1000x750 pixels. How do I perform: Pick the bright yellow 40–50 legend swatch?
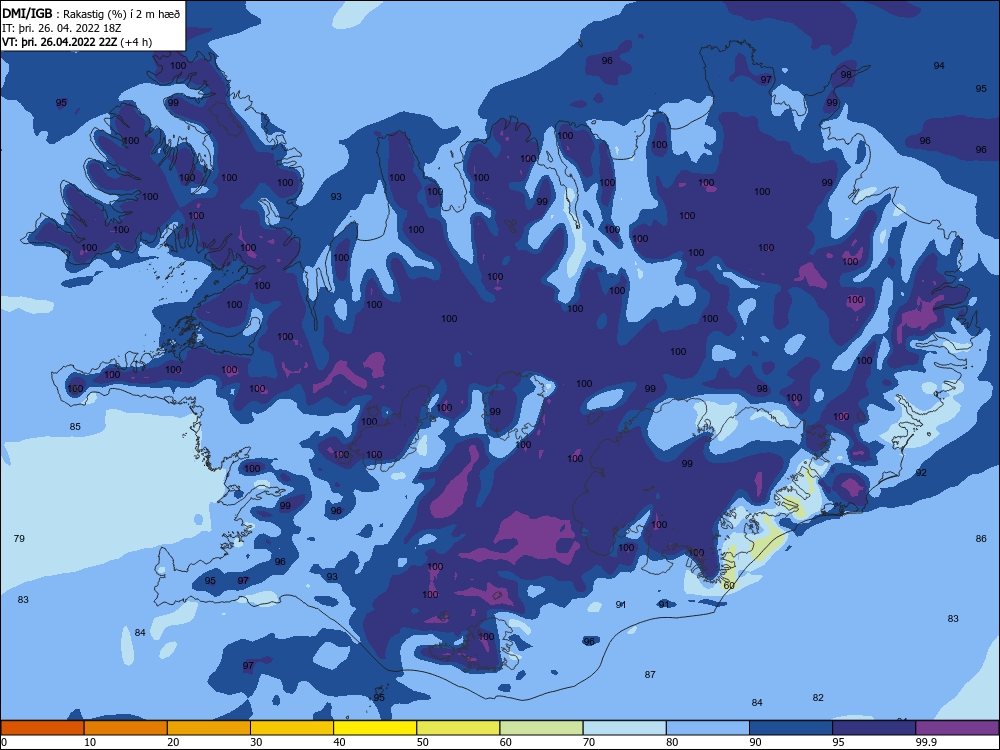pyautogui.click(x=375, y=728)
